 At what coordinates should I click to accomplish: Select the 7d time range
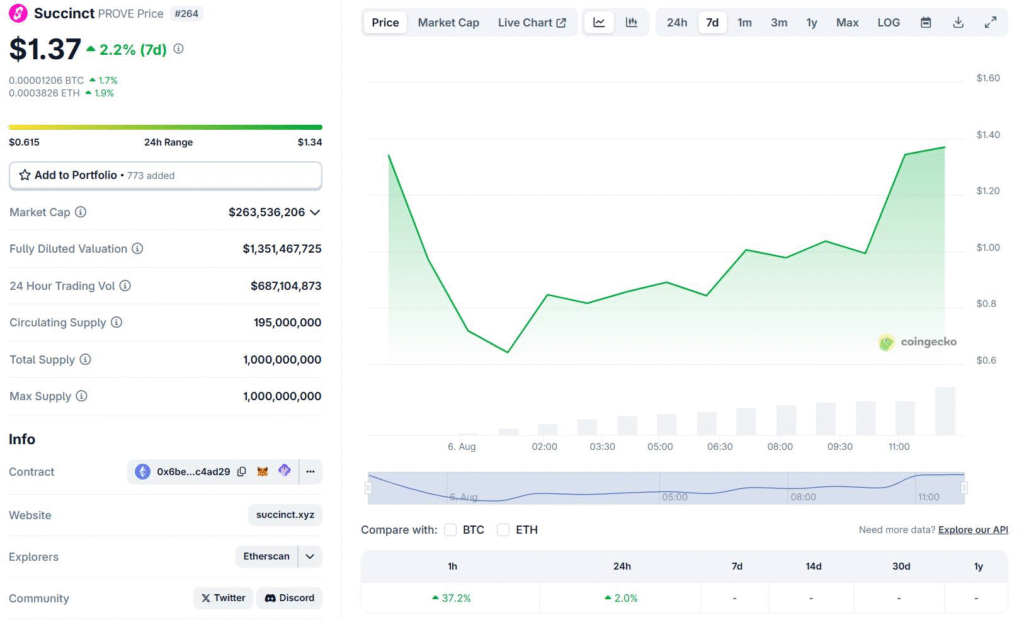[x=712, y=23]
